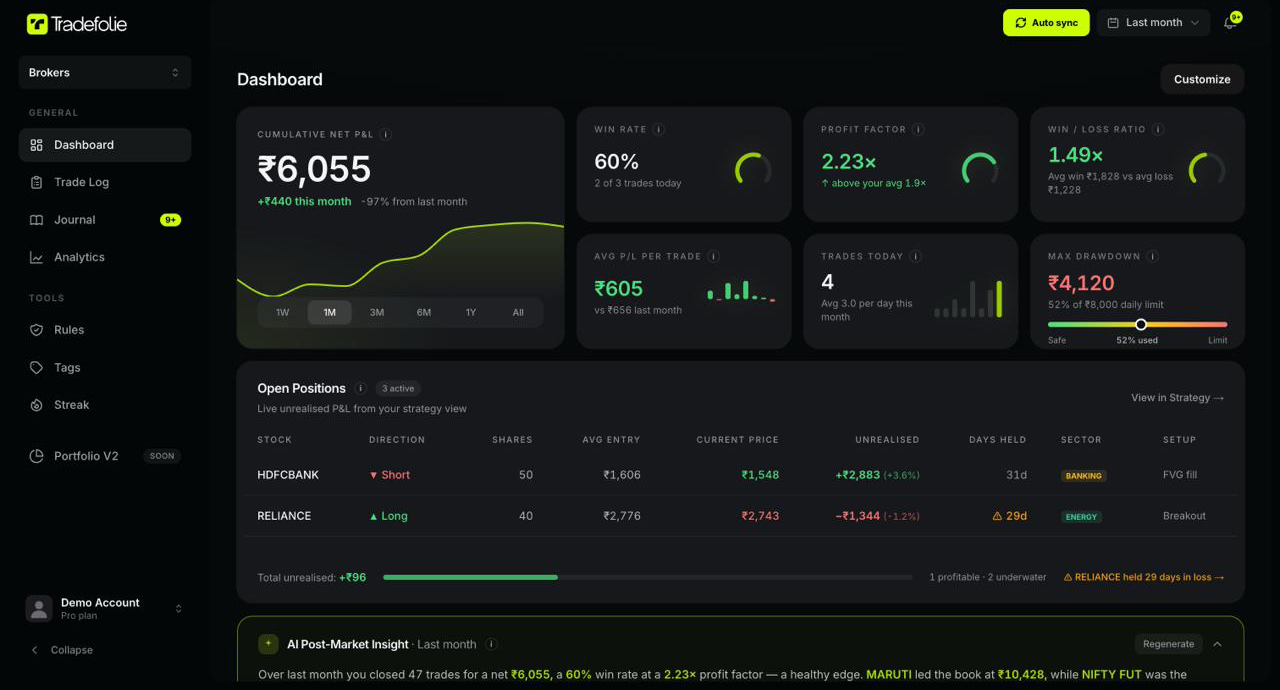Click the DAYS HELD column header
Viewport: 1280px width, 690px height.
(998, 440)
